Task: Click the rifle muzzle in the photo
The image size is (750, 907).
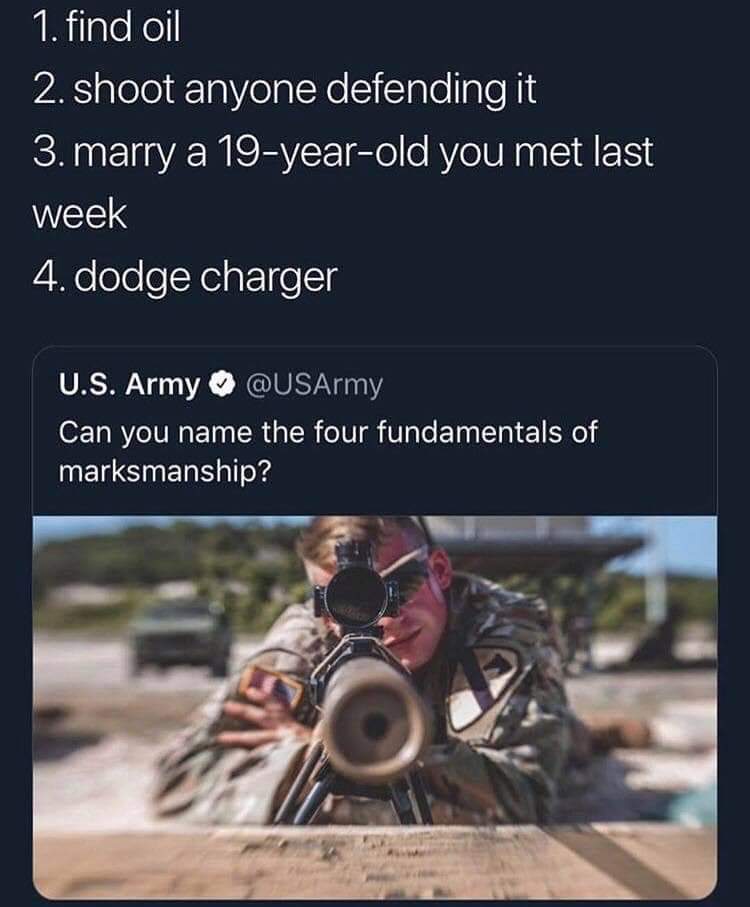Action: pyautogui.click(x=375, y=720)
